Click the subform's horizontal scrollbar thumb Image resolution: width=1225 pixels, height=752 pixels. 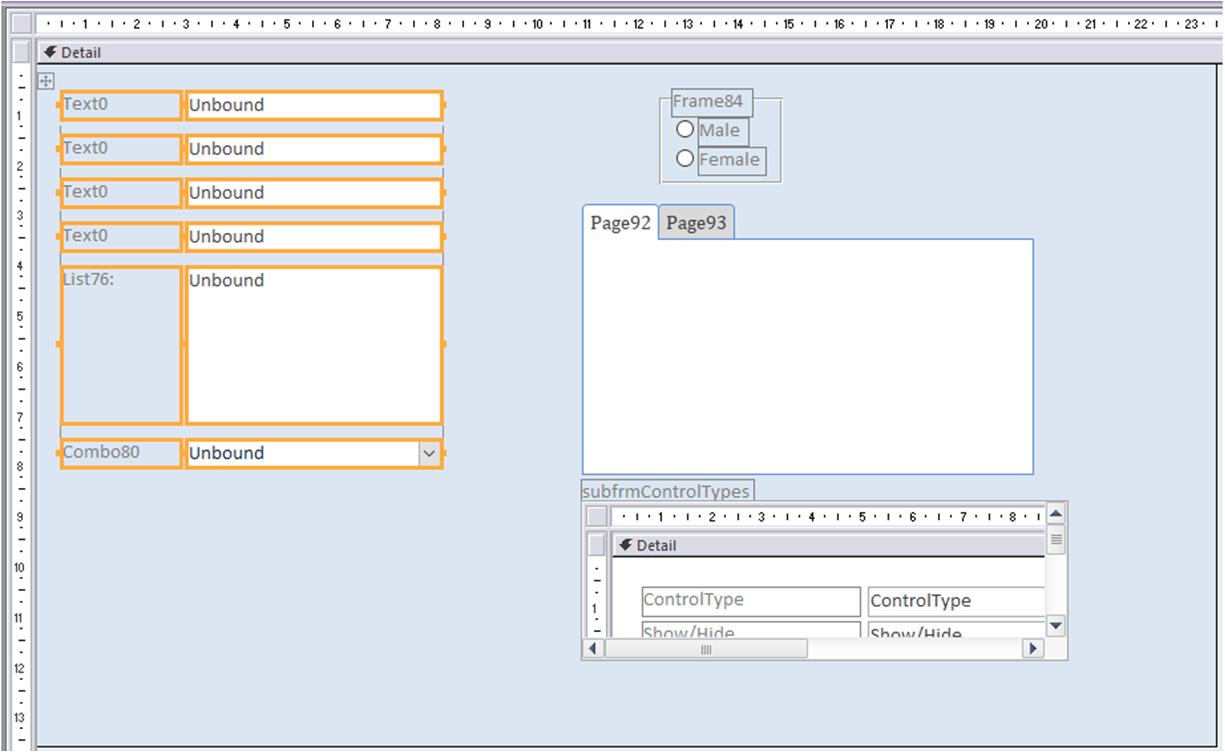706,649
